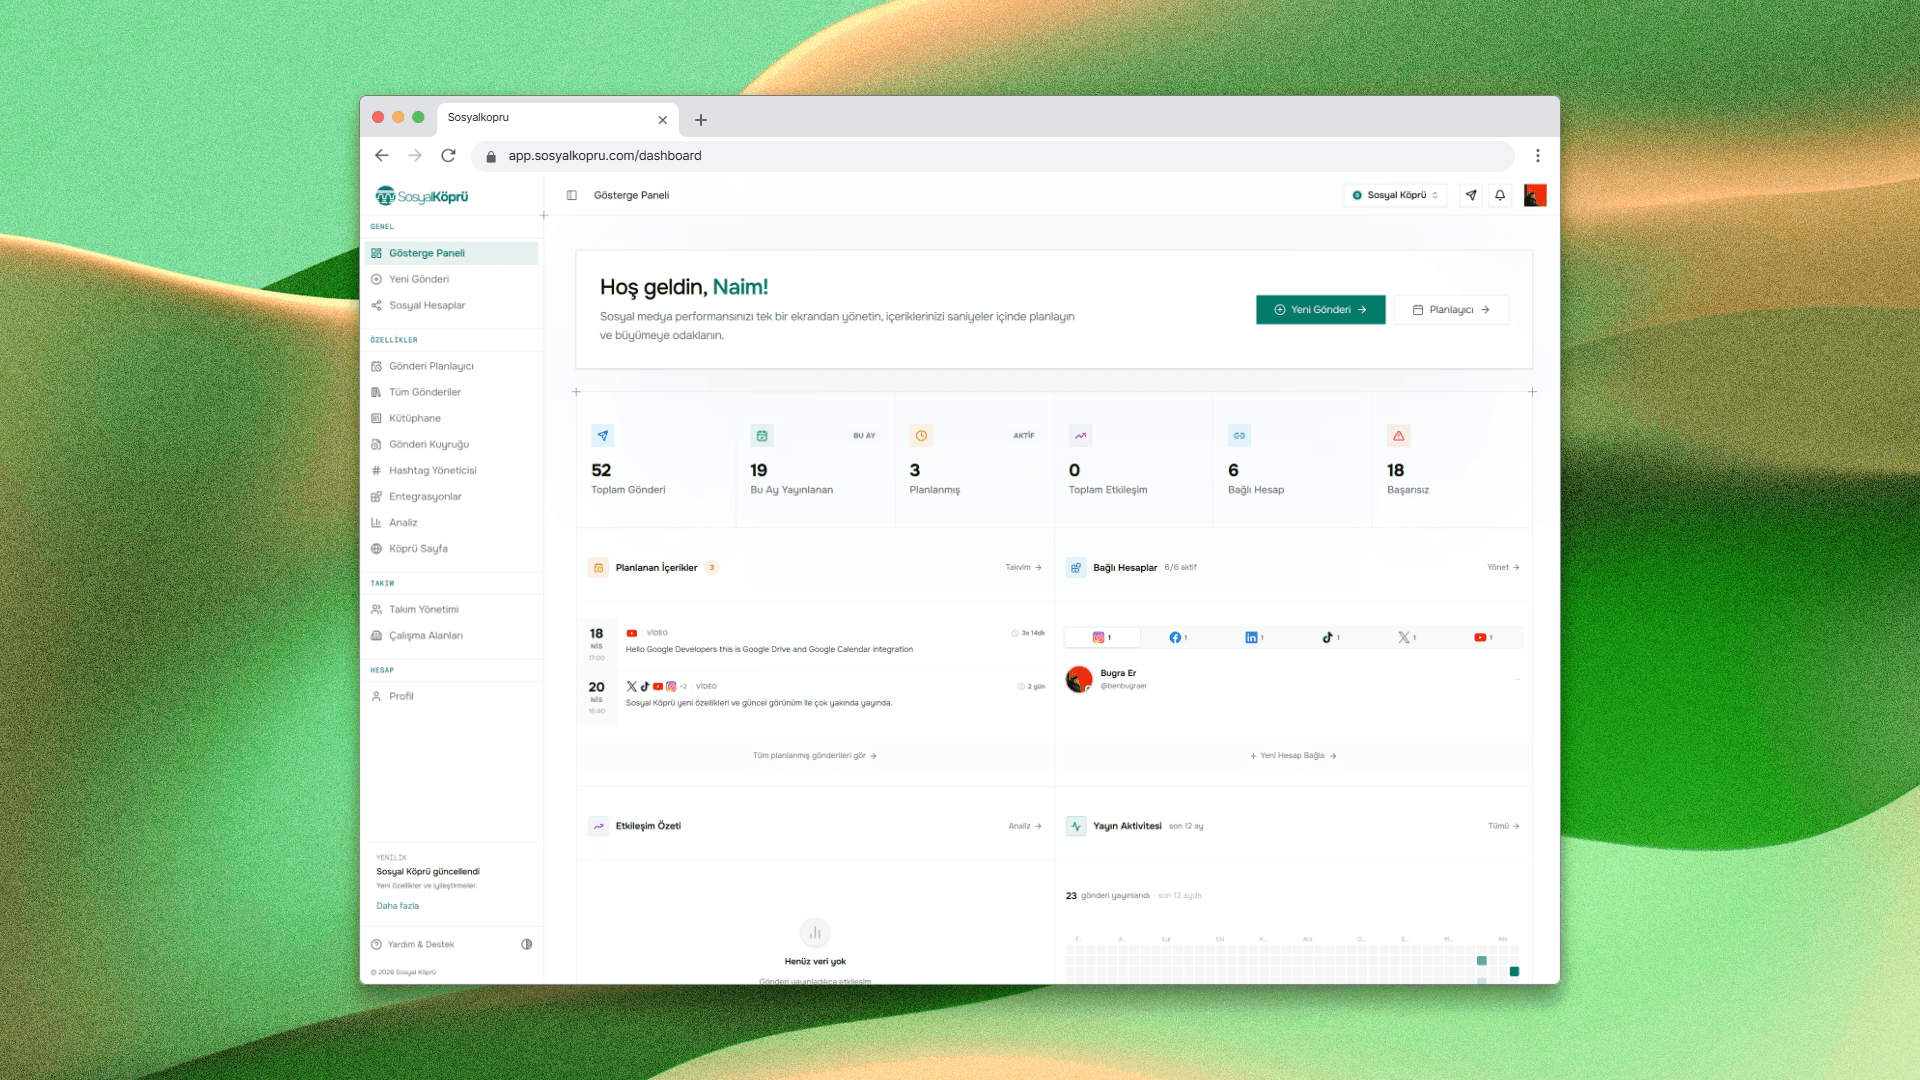This screenshot has height=1080, width=1920.
Task: Open the Sosyal Köprü workspace dropdown
Action: pyautogui.click(x=1395, y=195)
